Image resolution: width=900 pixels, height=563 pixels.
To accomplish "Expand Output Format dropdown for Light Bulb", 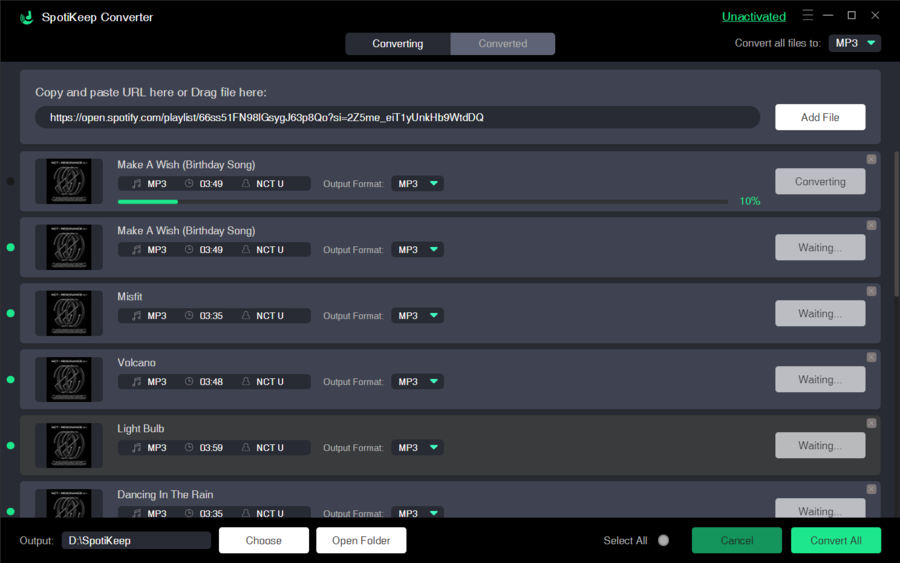I will (417, 448).
